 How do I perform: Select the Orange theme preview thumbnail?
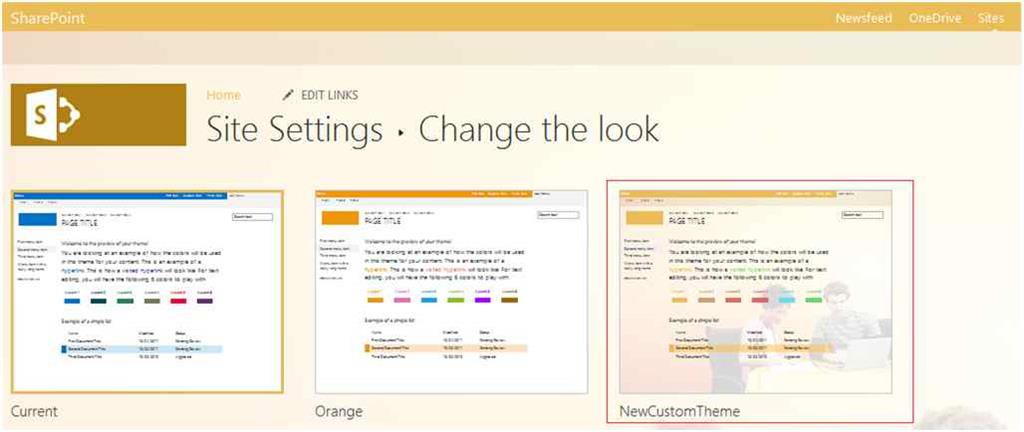(x=451, y=292)
